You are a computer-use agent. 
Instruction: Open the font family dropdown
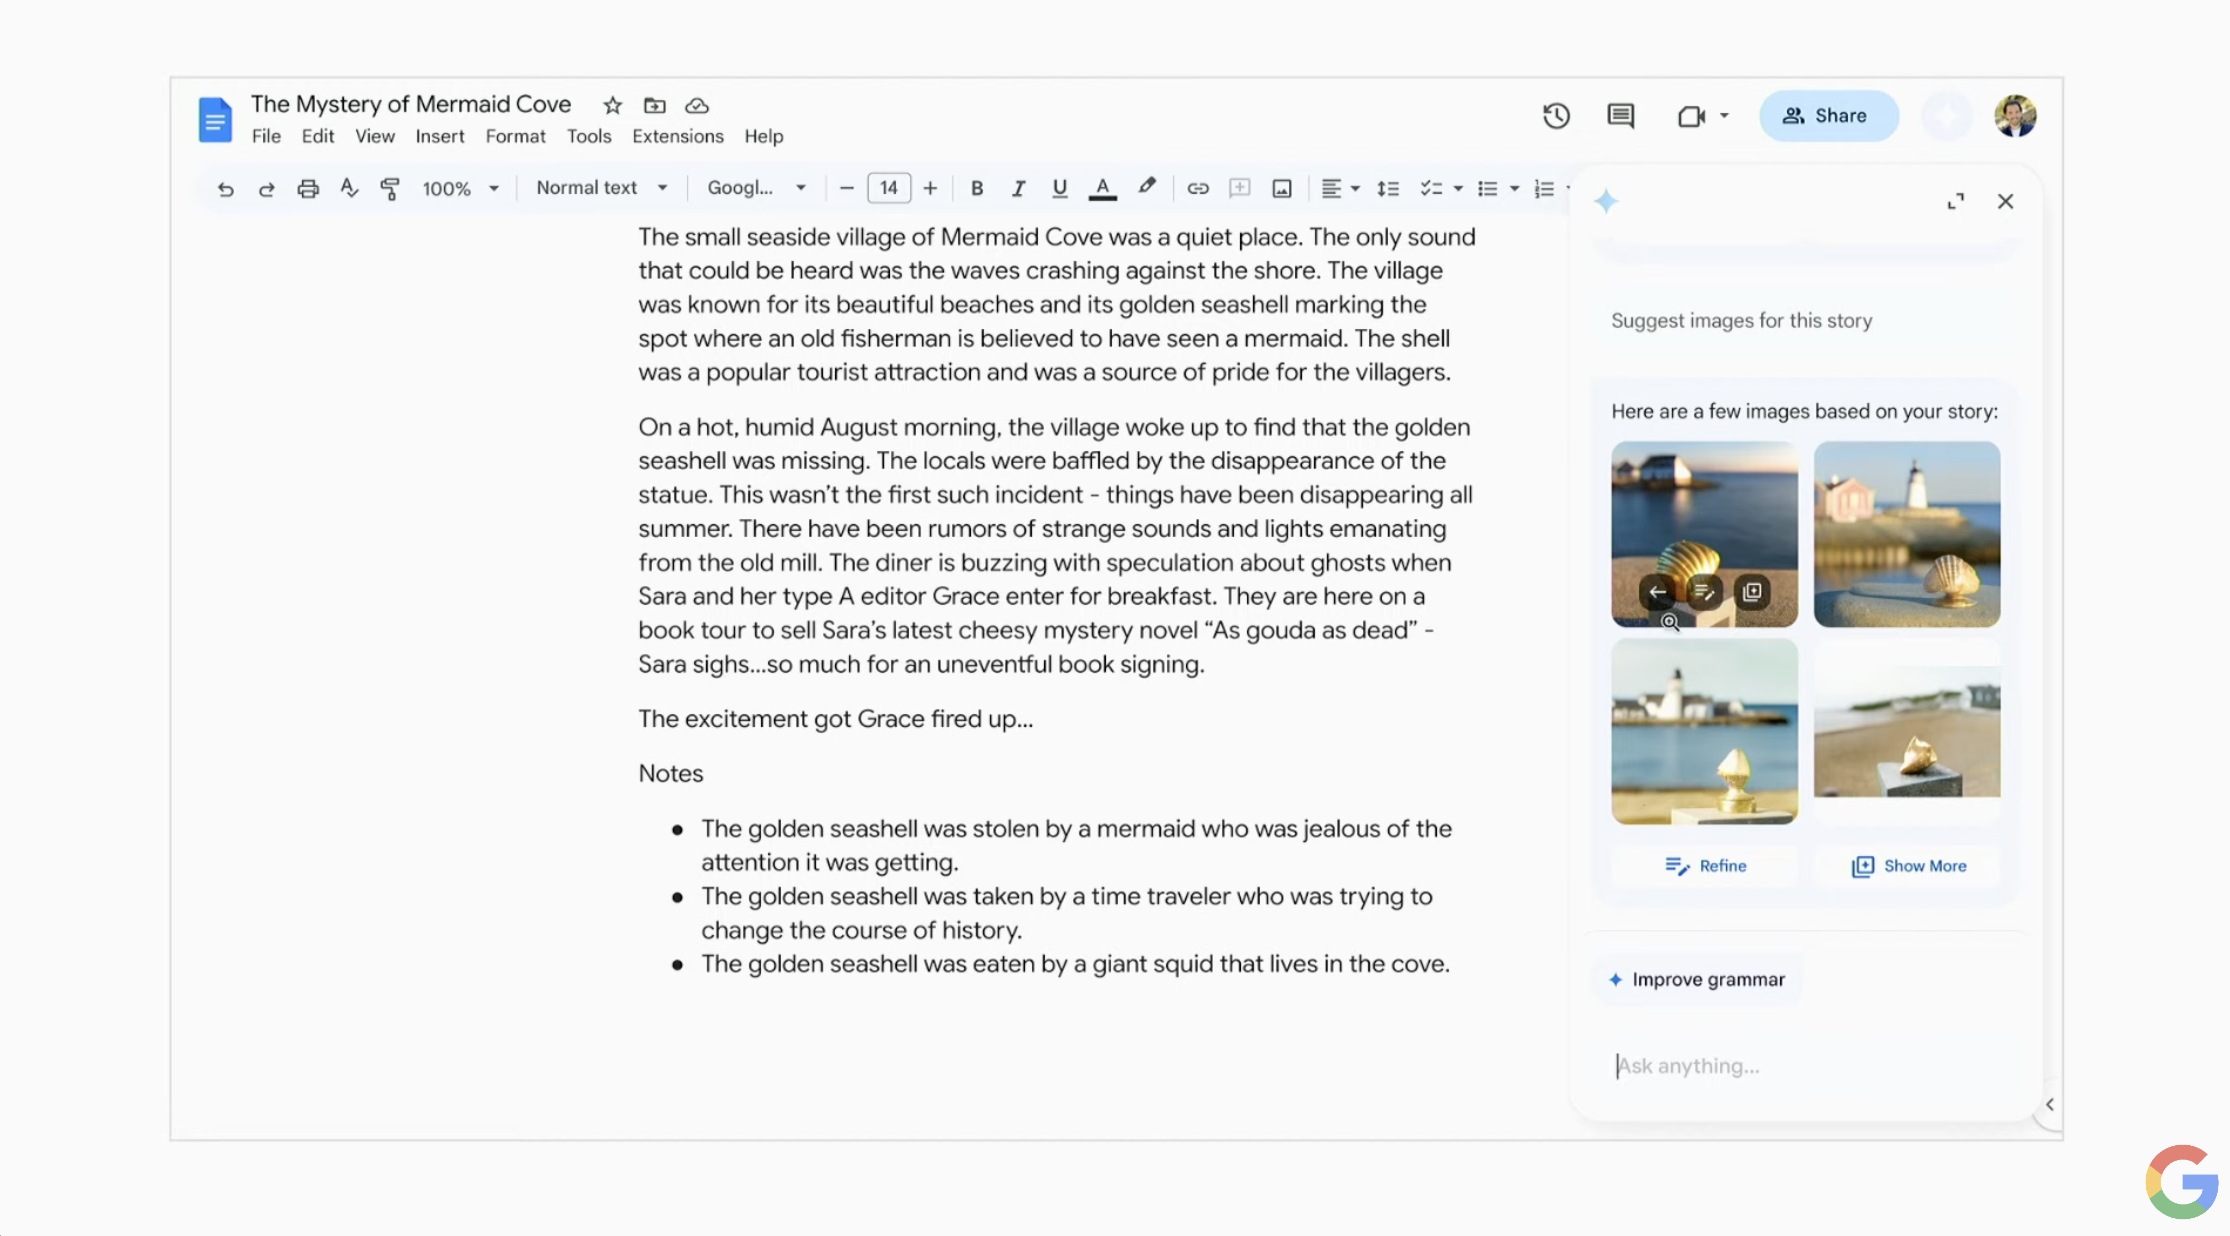(756, 187)
